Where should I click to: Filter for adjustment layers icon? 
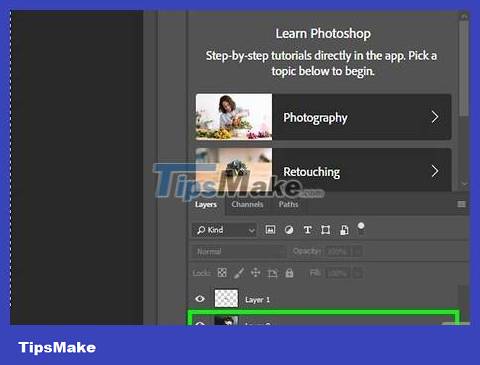tap(289, 230)
